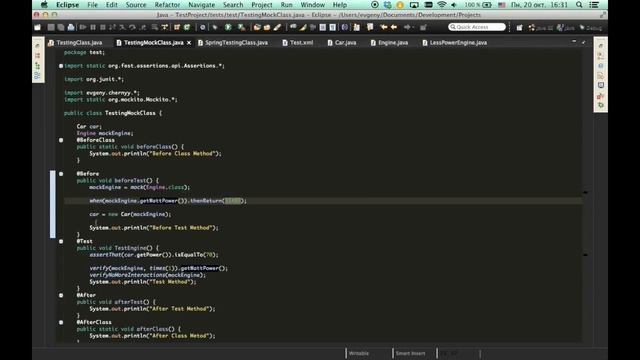Image resolution: width=640 pixels, height=360 pixels.
Task: Click the top icon in the right trim bar
Action: tap(600, 46)
